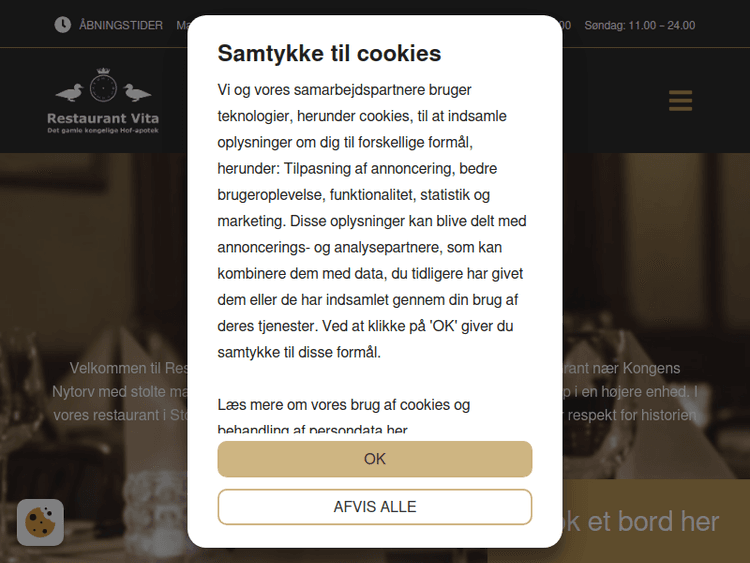
Task: Click the 'Samtykke til cookies' heading
Action: pos(329,53)
